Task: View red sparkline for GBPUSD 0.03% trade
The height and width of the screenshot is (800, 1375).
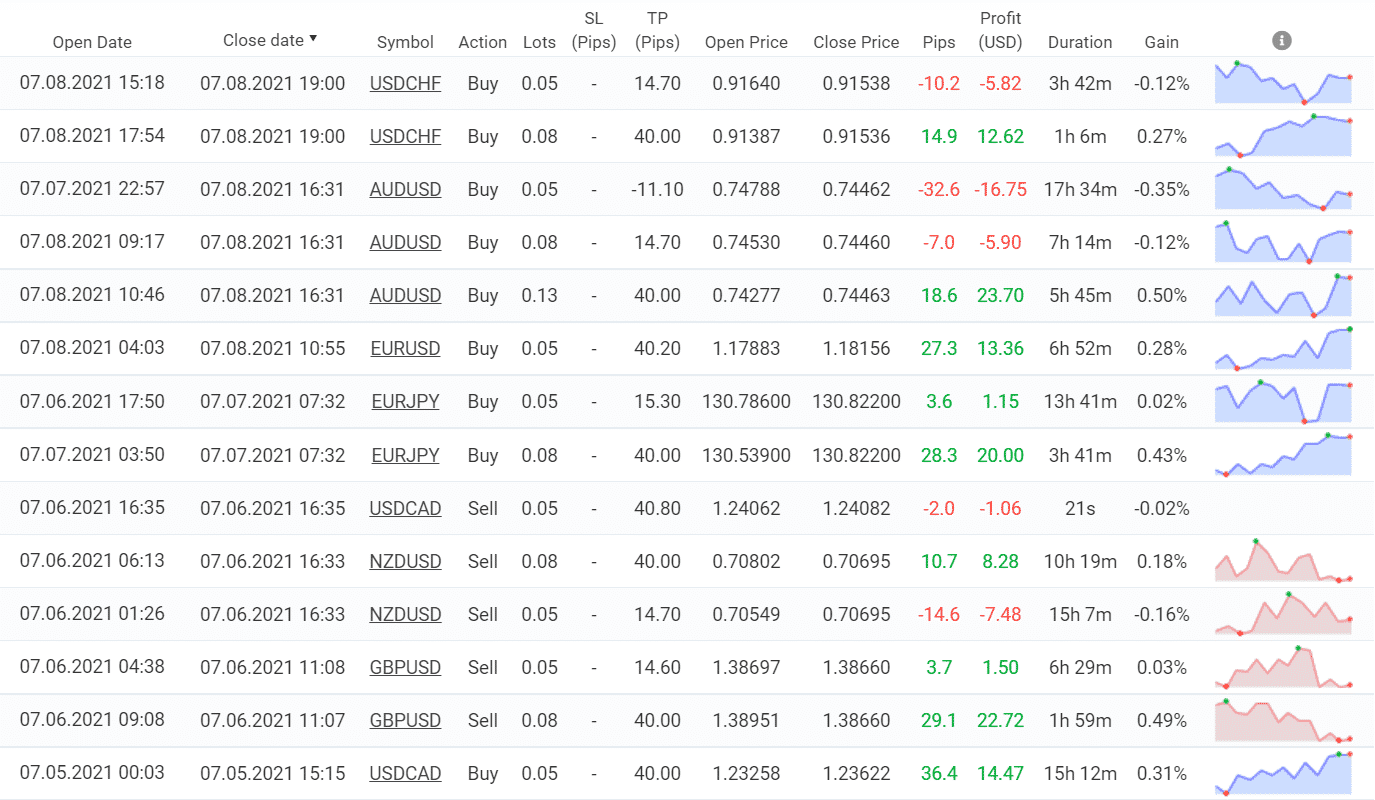Action: [x=1283, y=666]
